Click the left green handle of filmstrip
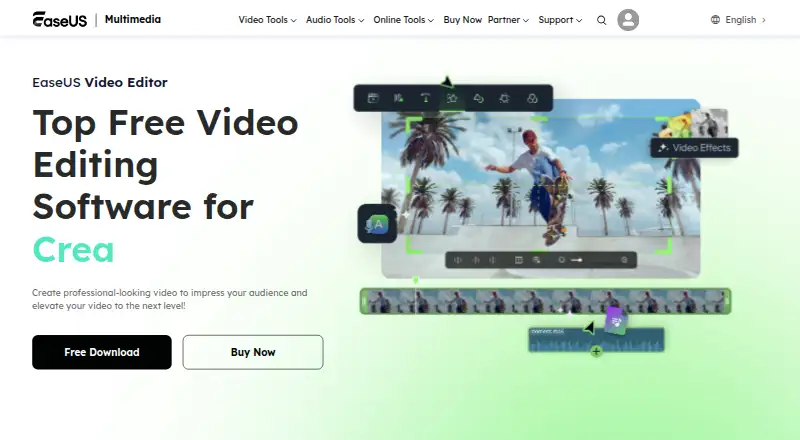Image resolution: width=800 pixels, height=440 pixels. pyautogui.click(x=363, y=301)
